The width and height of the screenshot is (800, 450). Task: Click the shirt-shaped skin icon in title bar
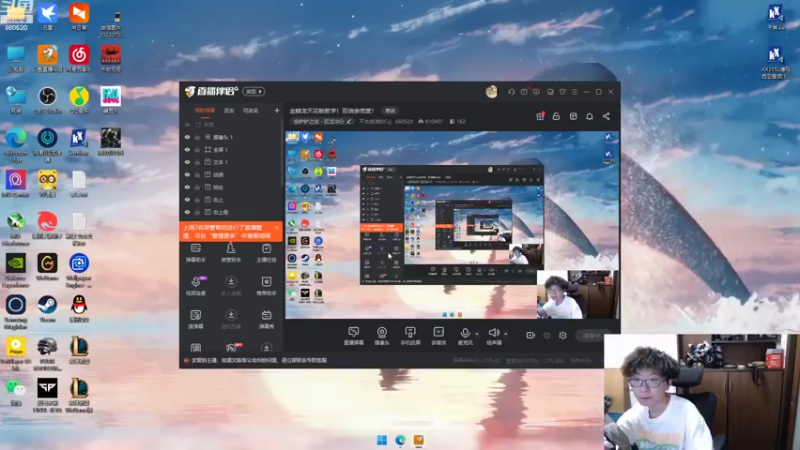click(x=562, y=92)
